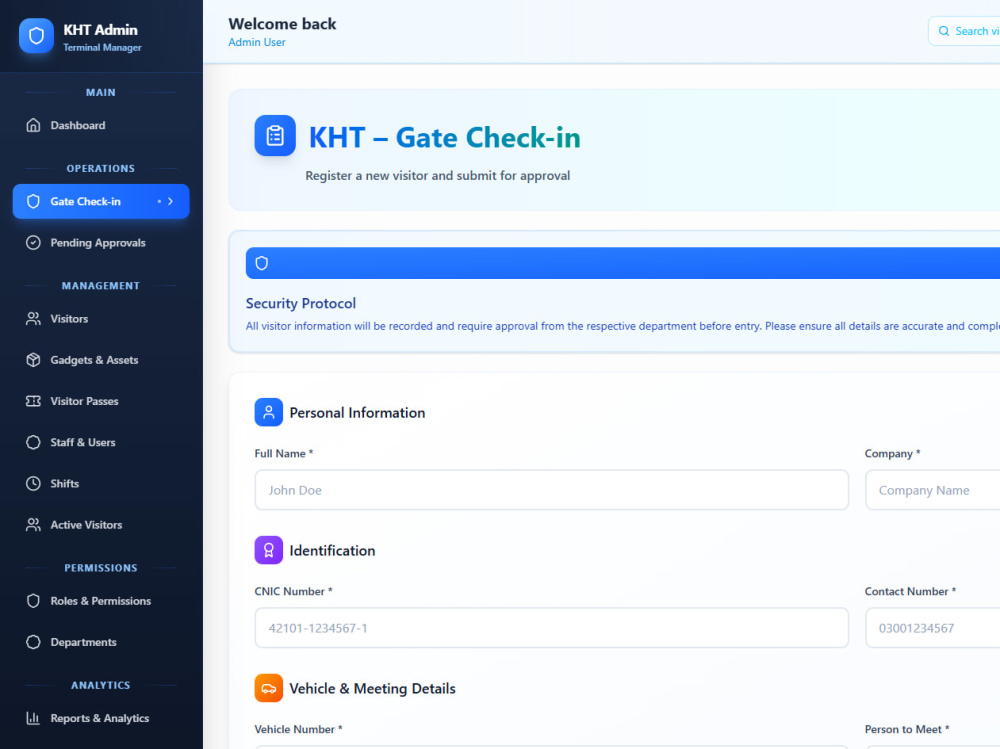1000x749 pixels.
Task: View Active Visitors list
Action: click(101, 525)
